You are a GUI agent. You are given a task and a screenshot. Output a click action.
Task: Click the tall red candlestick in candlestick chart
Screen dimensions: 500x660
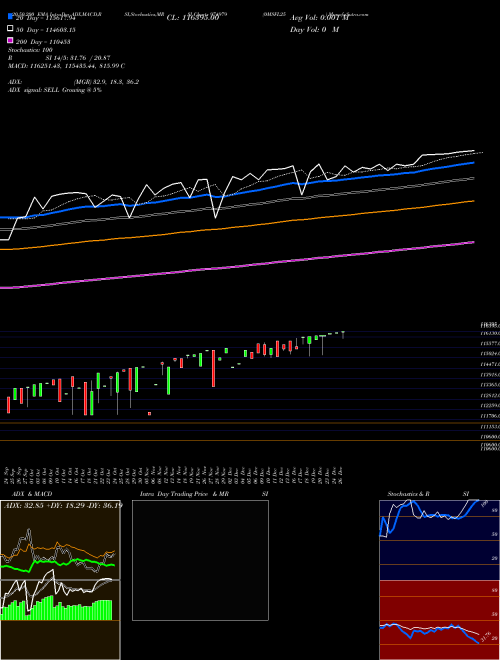pos(213,368)
